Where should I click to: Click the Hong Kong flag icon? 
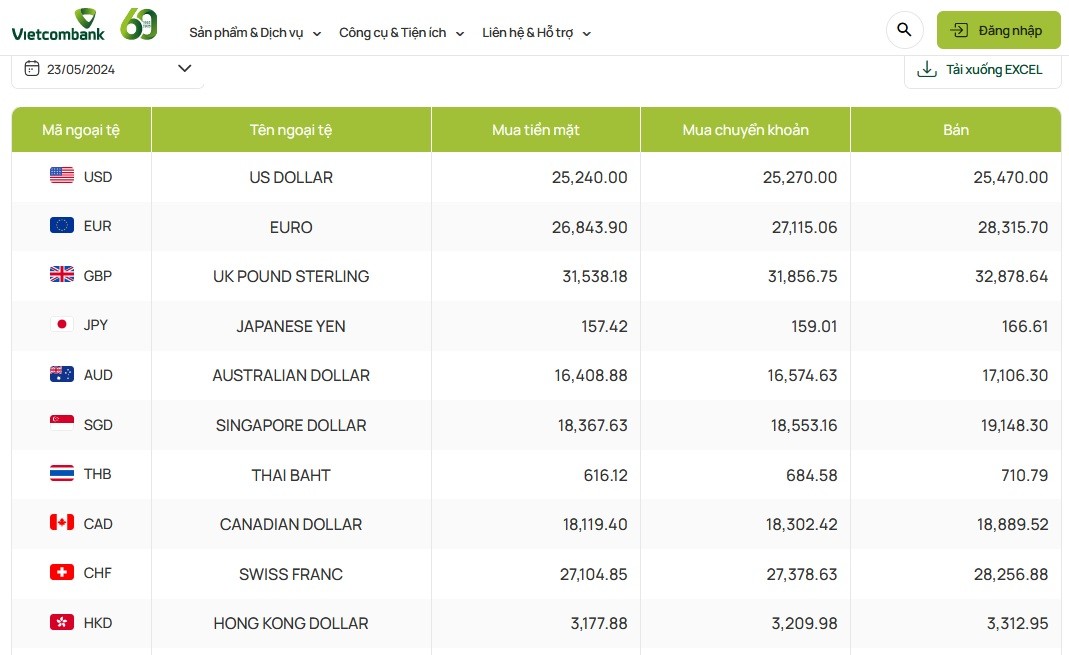(x=62, y=623)
